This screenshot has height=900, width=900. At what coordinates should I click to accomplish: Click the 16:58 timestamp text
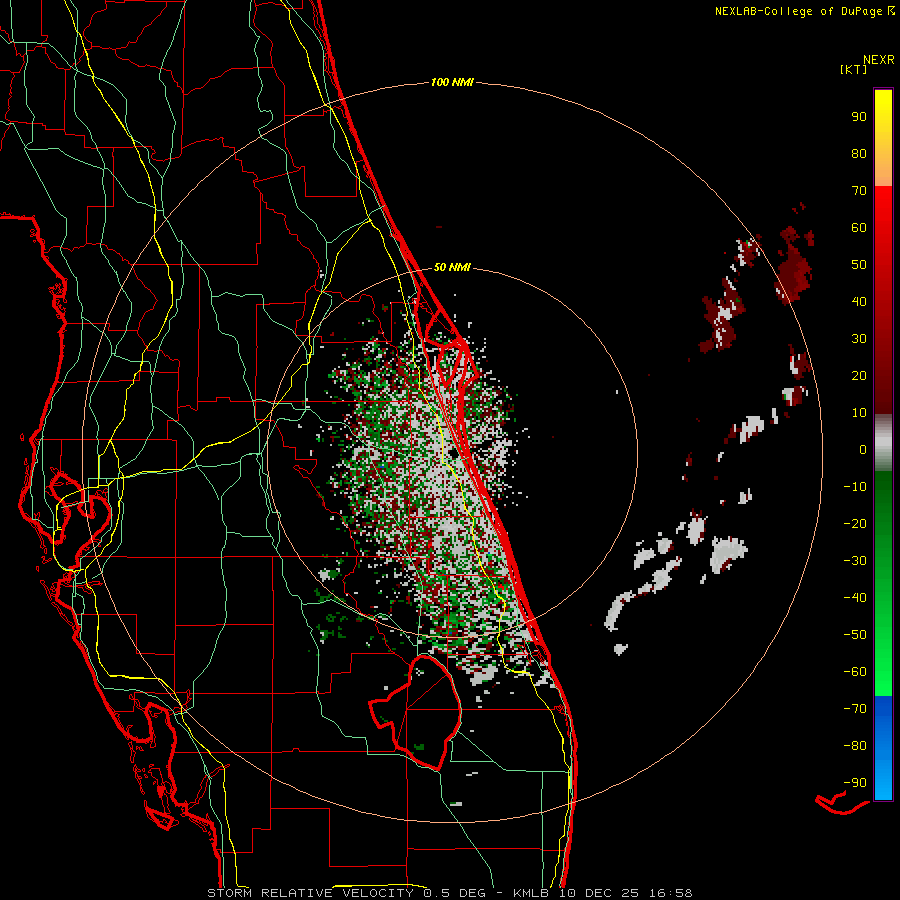click(671, 893)
